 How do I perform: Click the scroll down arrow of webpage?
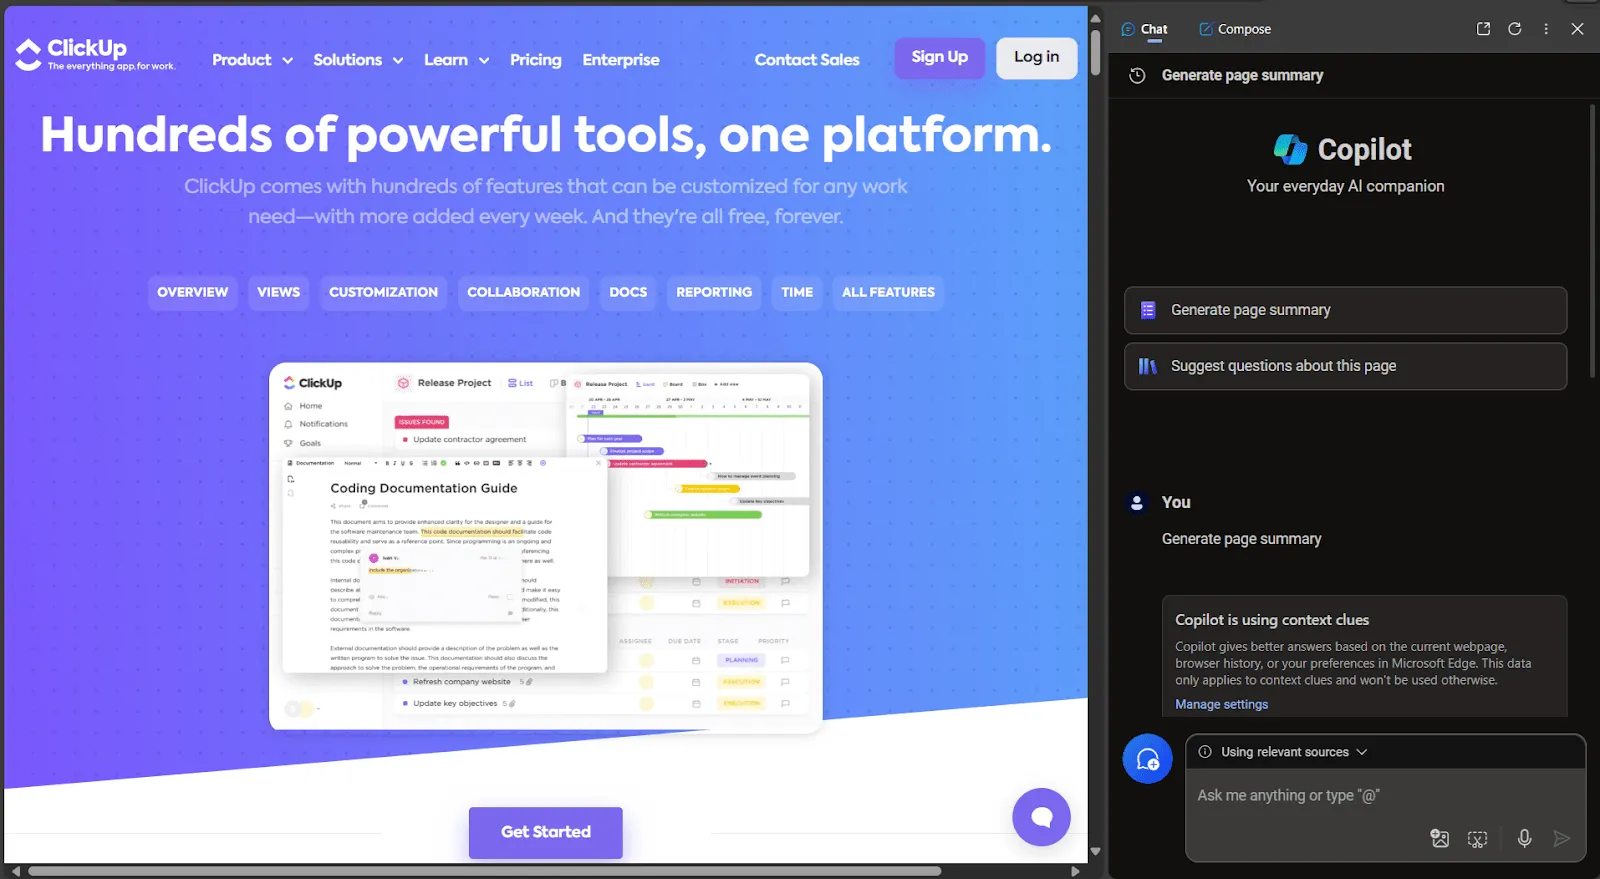[x=1095, y=852]
